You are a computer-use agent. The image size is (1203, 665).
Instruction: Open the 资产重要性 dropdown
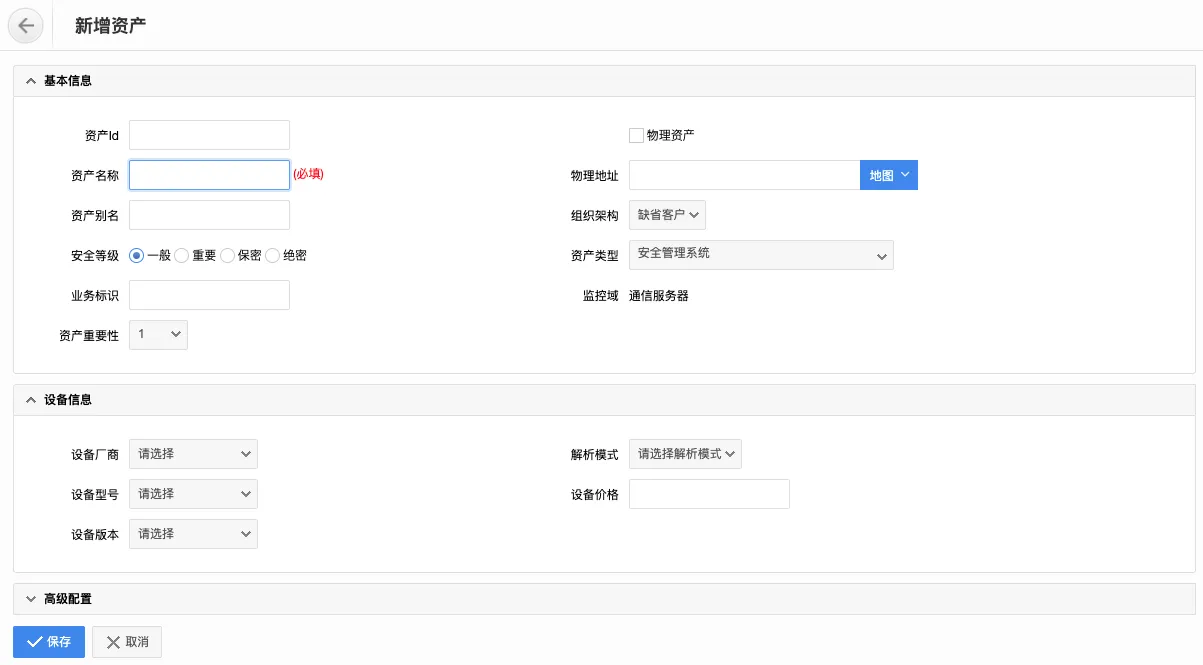coord(158,335)
